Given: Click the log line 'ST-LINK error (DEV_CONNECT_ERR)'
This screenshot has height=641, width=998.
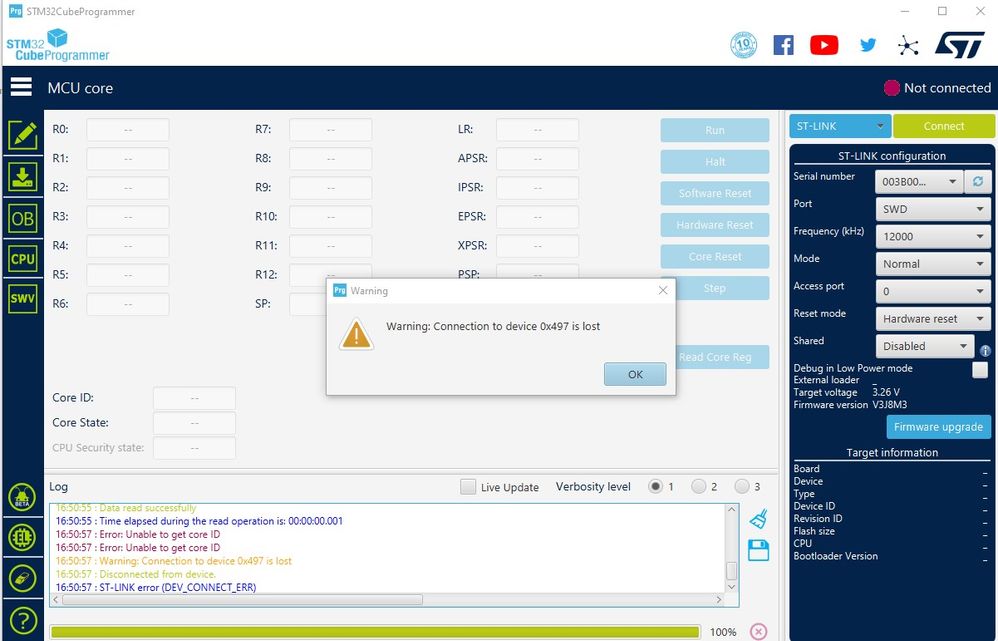Looking at the screenshot, I should [156, 587].
